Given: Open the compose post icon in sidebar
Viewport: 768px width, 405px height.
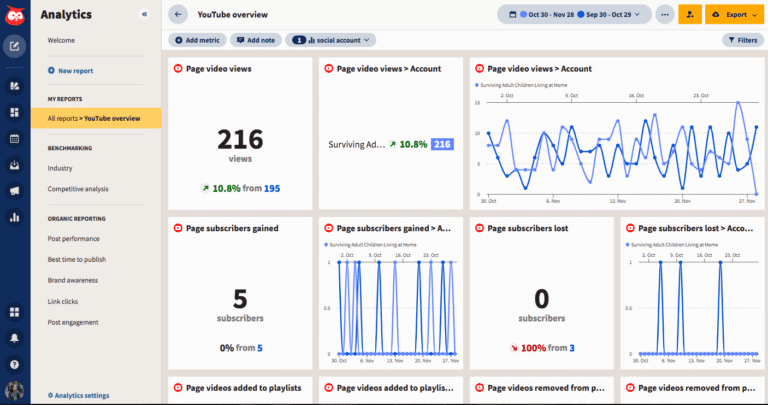Looking at the screenshot, I should (14, 46).
